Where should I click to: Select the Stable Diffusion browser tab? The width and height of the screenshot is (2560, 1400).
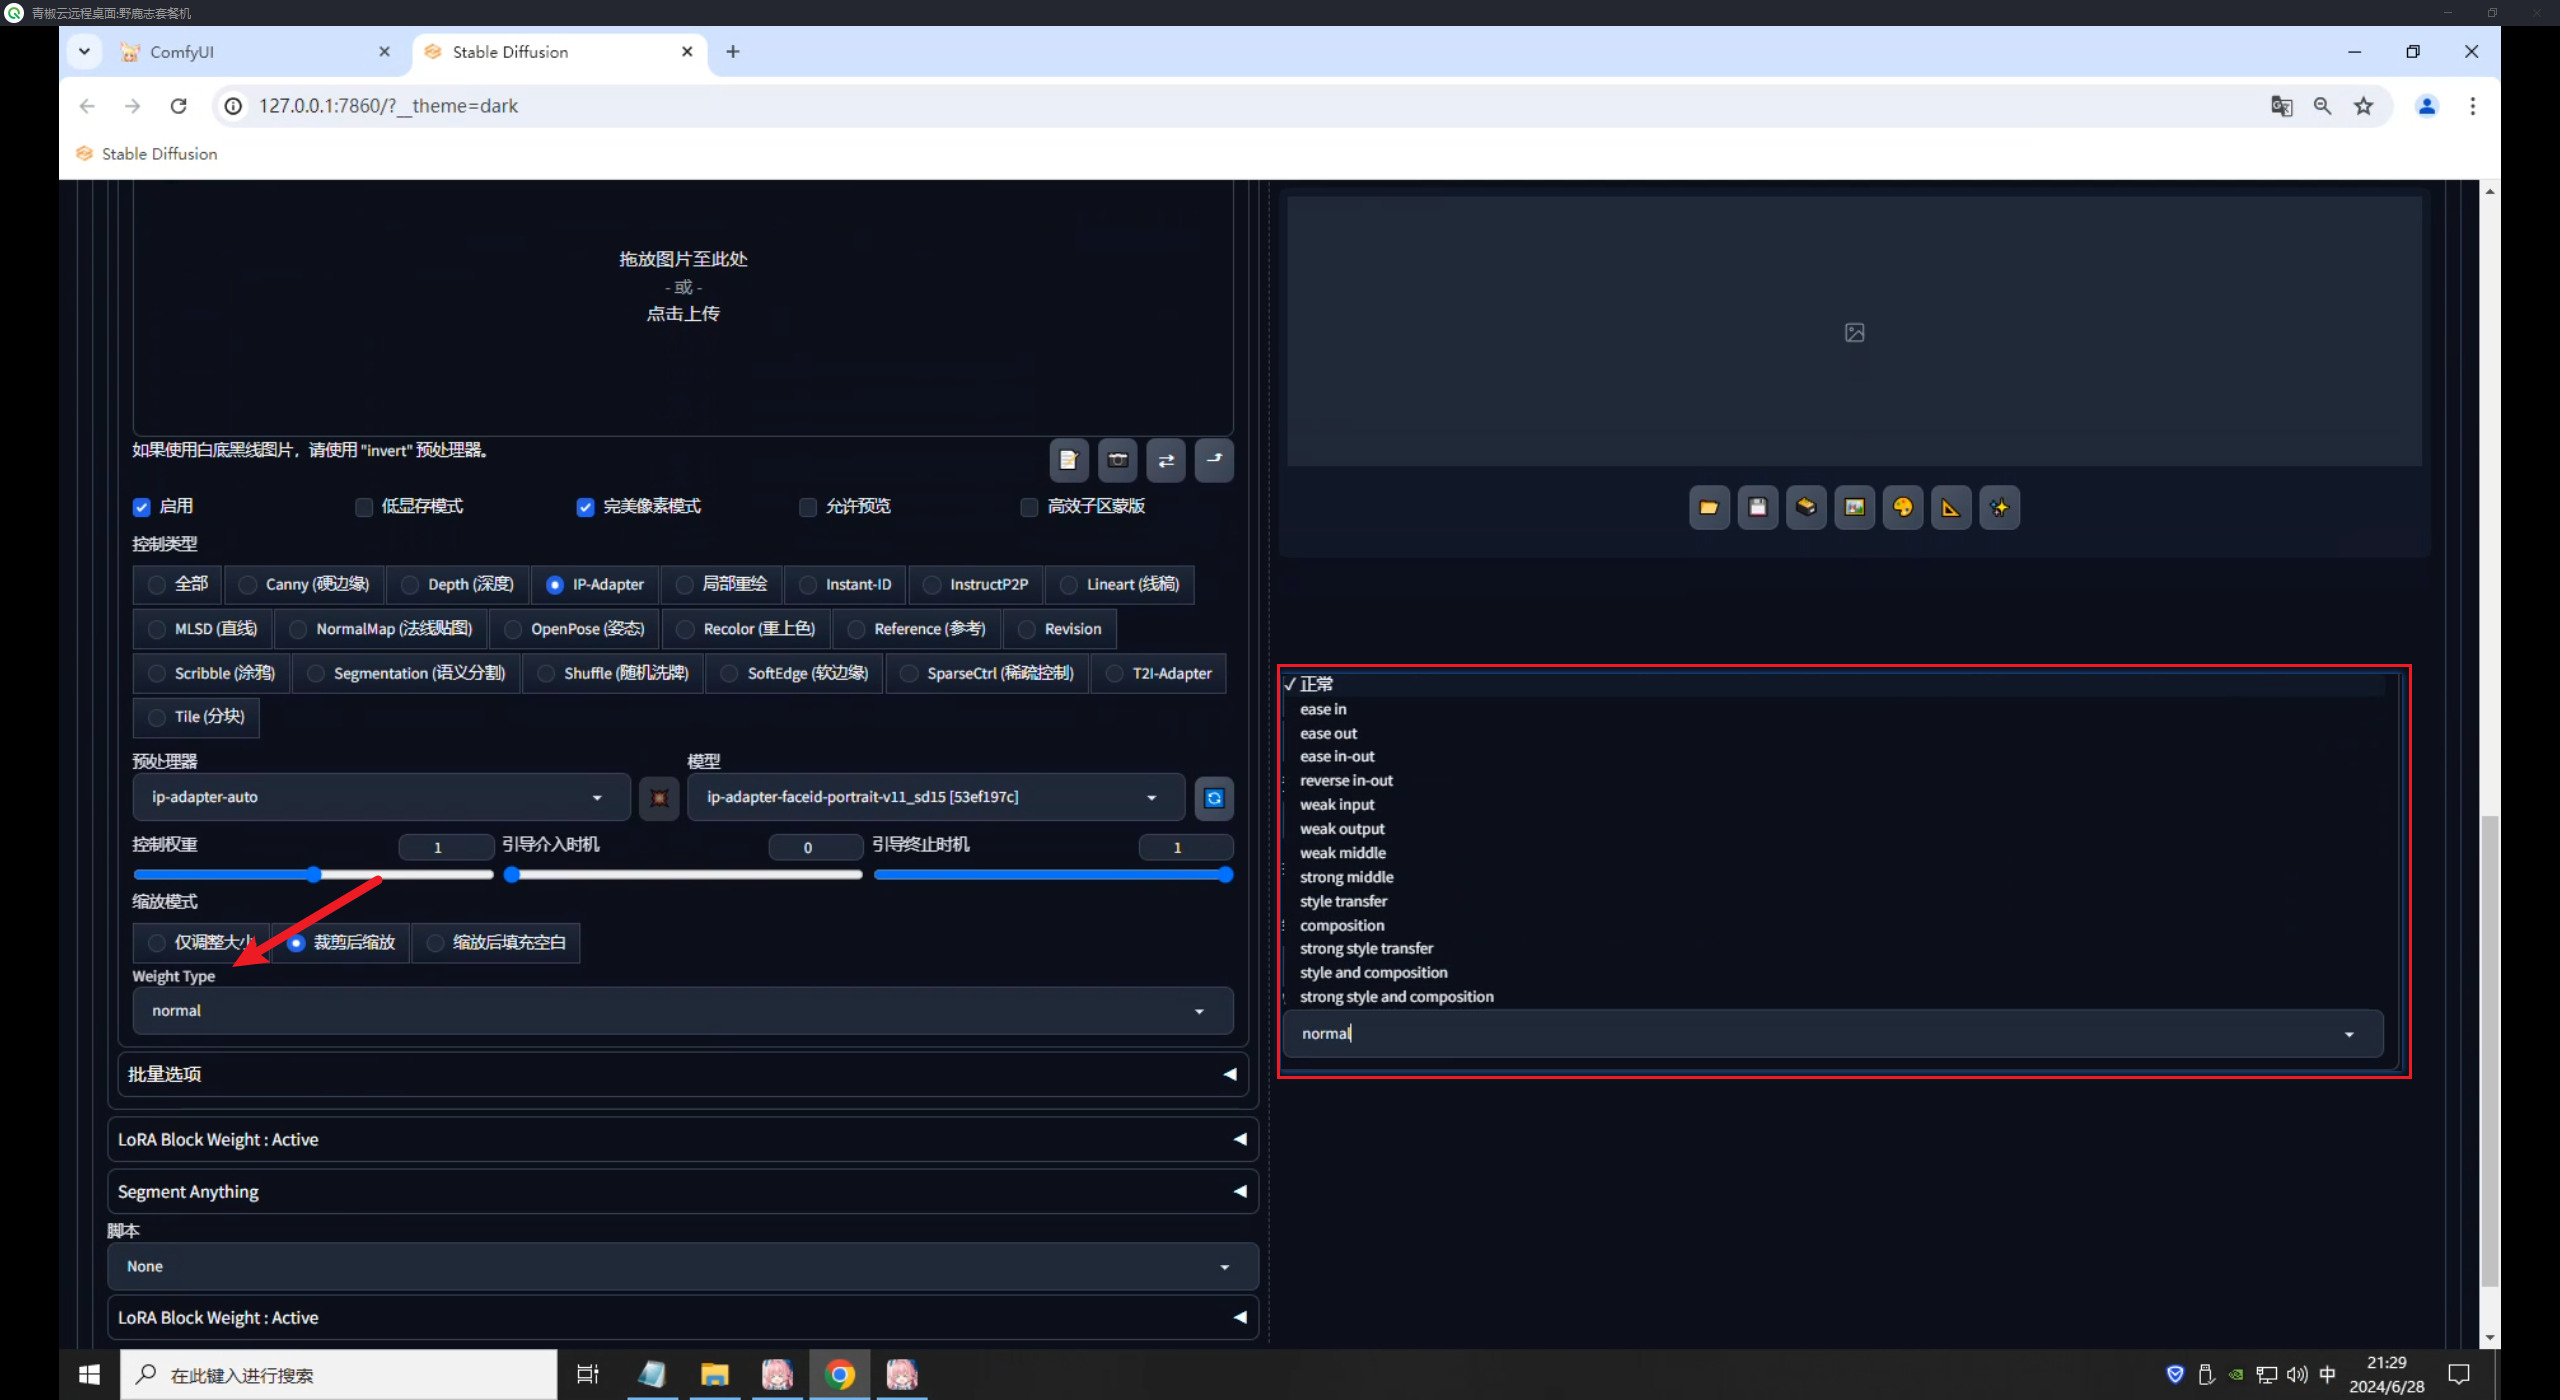click(558, 52)
